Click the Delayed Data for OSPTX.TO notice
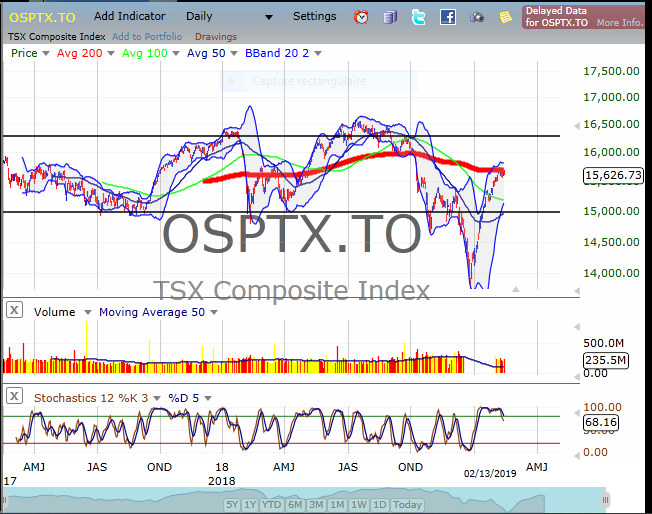This screenshot has width=652, height=514. click(x=556, y=17)
